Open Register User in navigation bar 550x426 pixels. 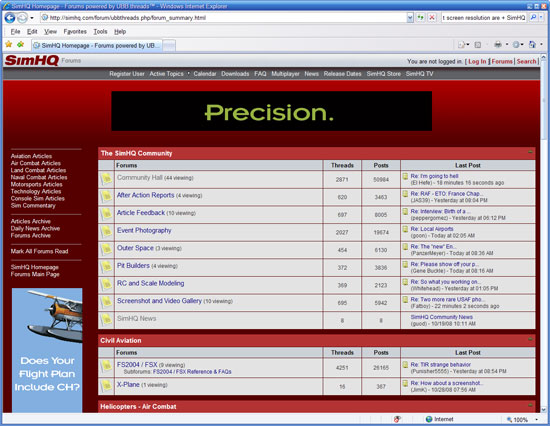(127, 74)
